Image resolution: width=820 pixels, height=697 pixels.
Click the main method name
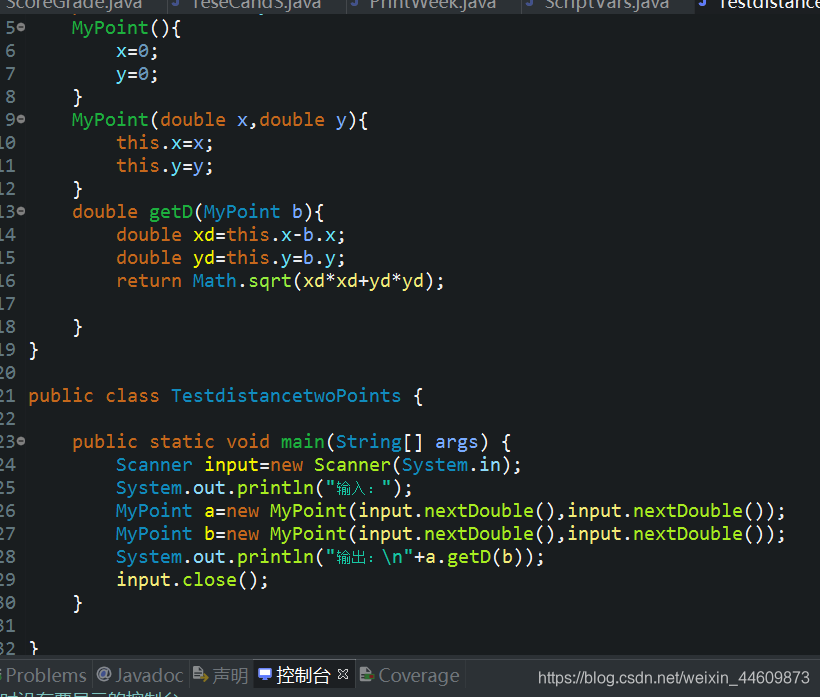coord(302,442)
